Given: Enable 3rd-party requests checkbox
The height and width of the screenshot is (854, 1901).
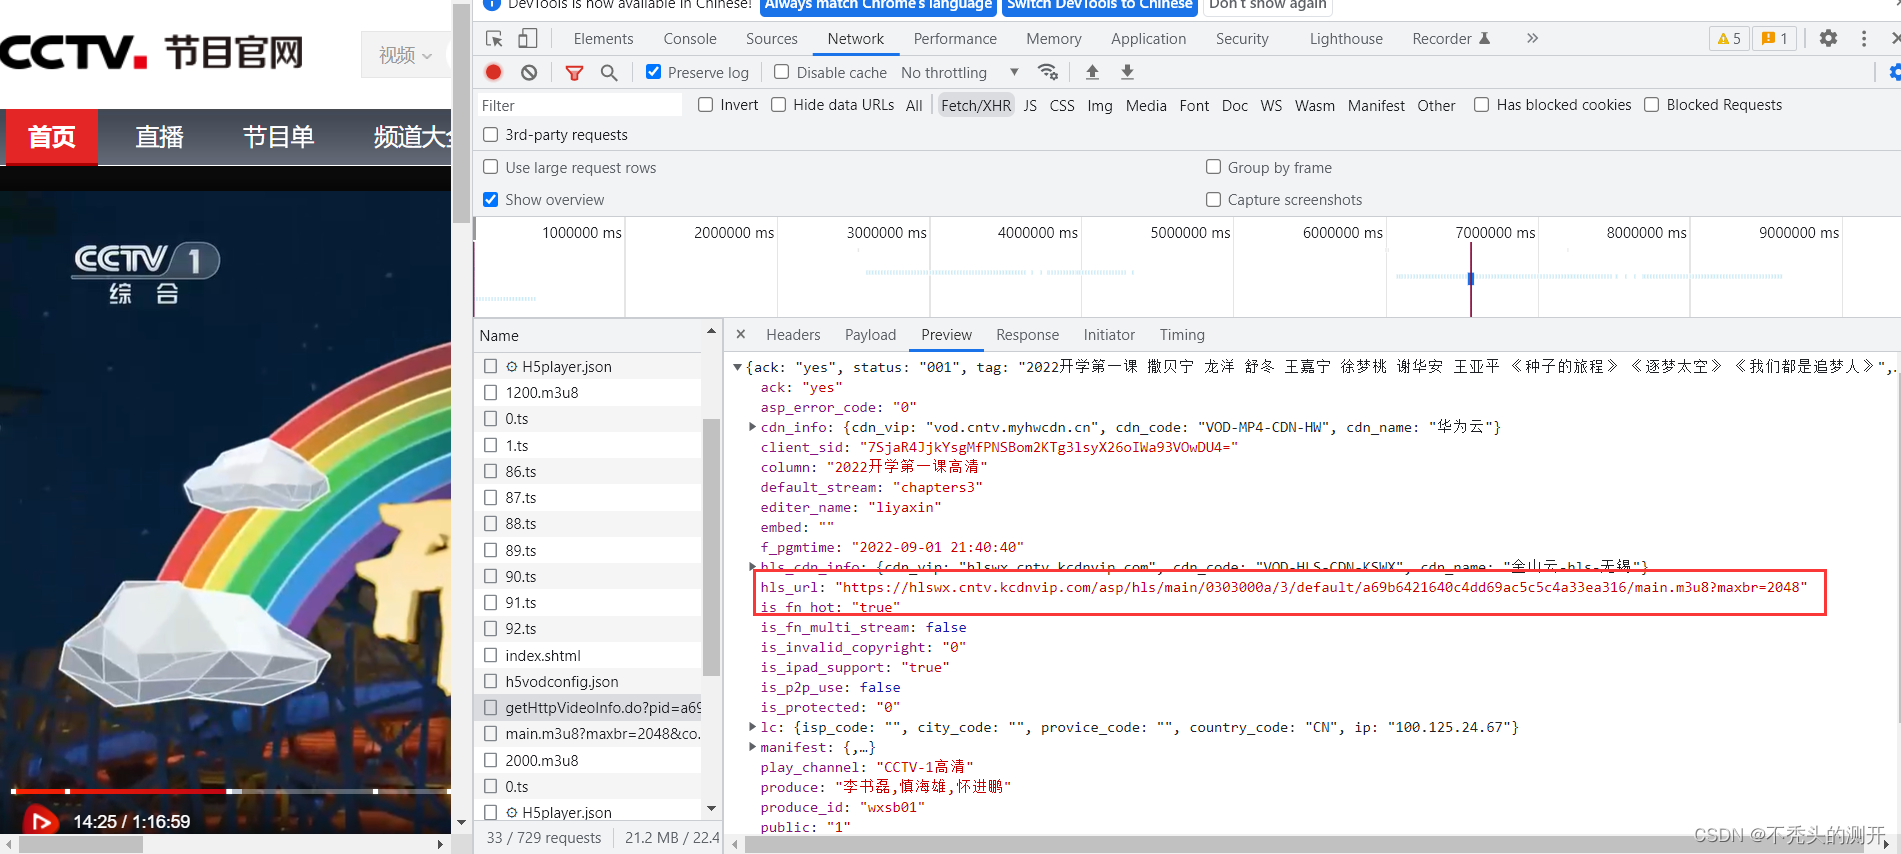Looking at the screenshot, I should point(490,134).
